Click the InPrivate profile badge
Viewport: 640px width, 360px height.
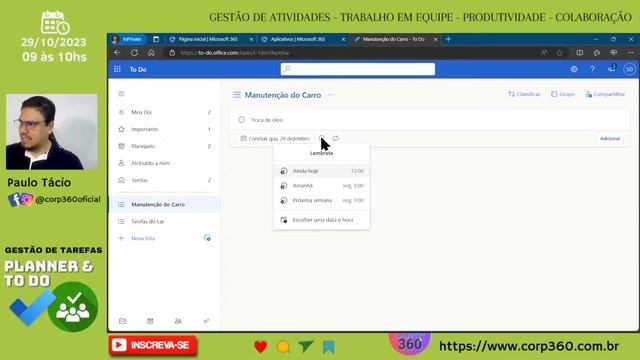127,39
